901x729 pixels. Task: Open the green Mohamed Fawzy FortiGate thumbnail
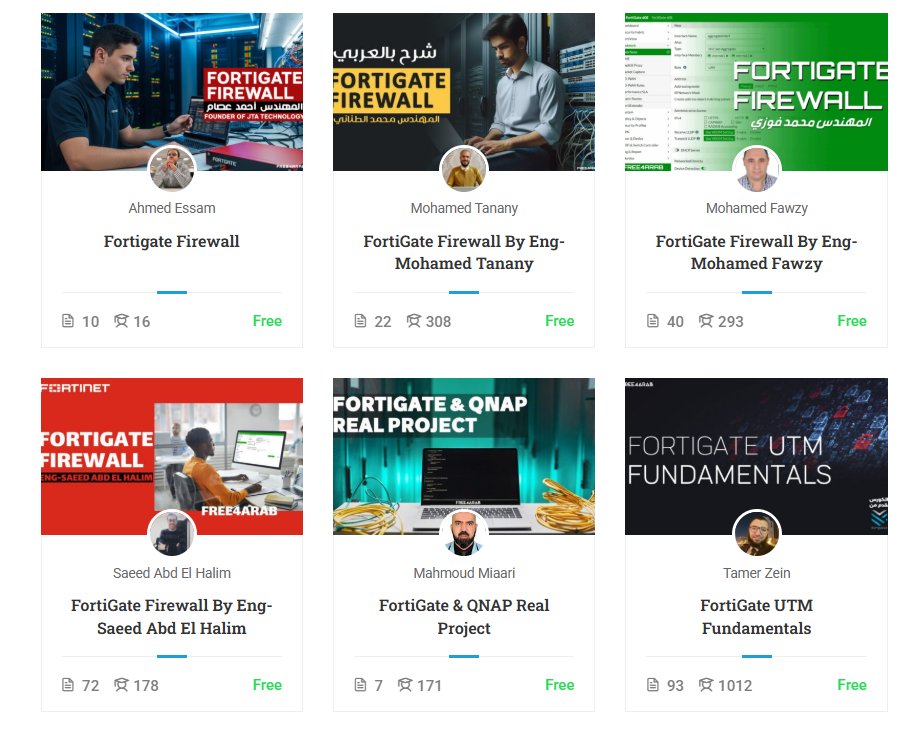point(756,92)
